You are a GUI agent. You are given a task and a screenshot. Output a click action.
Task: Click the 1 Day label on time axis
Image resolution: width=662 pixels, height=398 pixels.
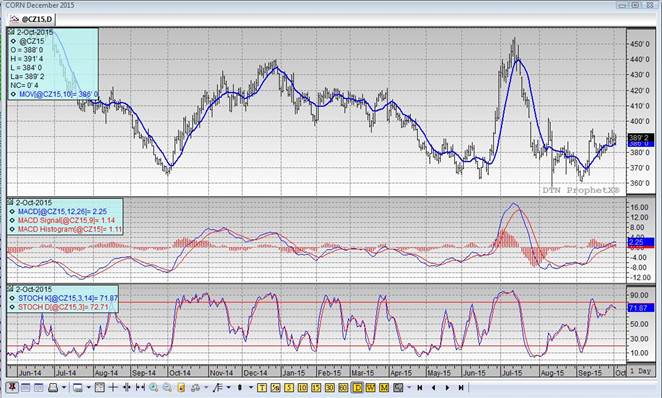(640, 371)
